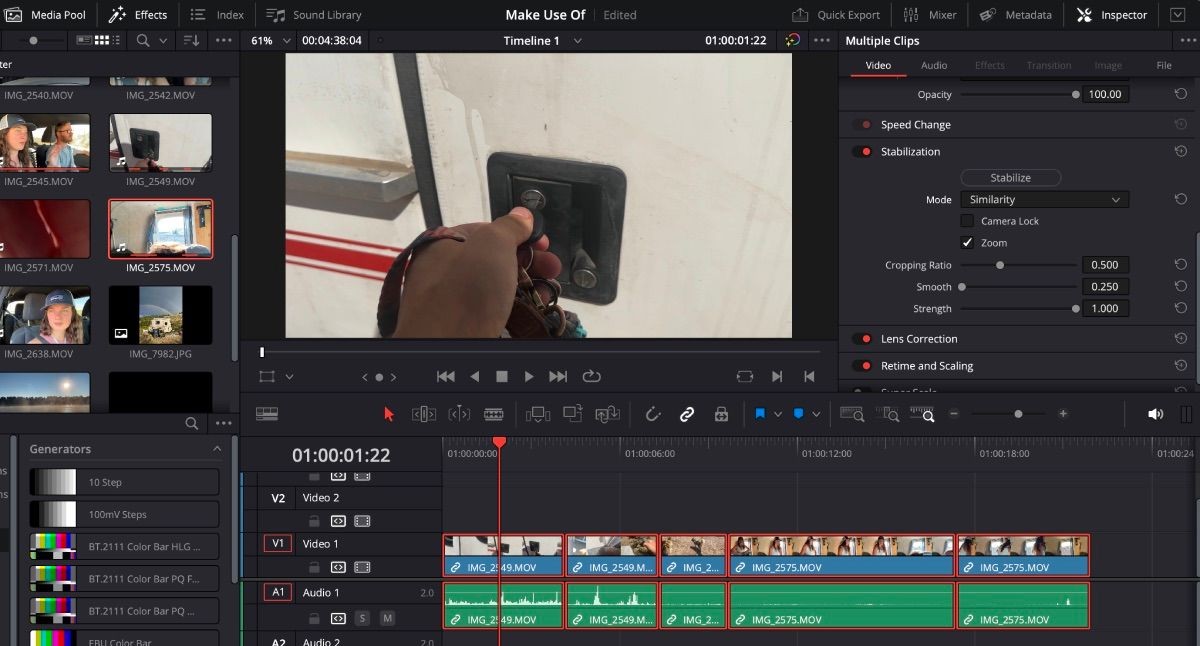Open the Sound Library panel
Viewport: 1200px width, 646px height.
pos(314,15)
